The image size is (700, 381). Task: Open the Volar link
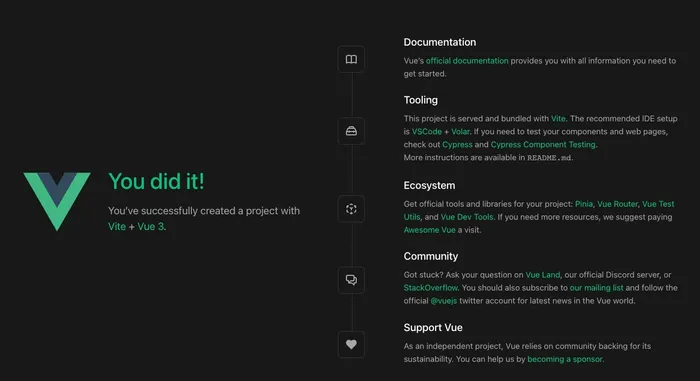(x=460, y=132)
